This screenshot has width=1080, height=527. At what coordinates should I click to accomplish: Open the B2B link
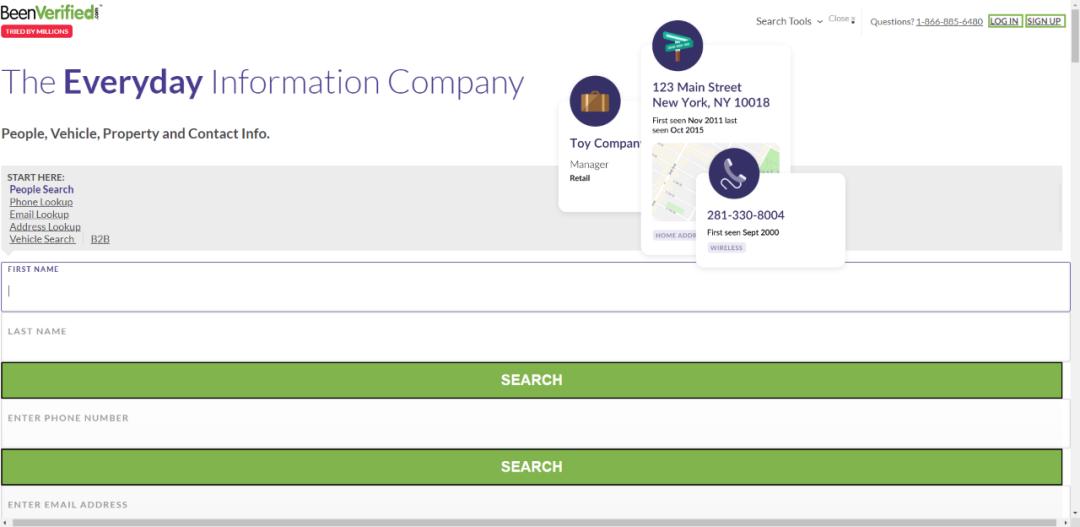click(x=101, y=239)
